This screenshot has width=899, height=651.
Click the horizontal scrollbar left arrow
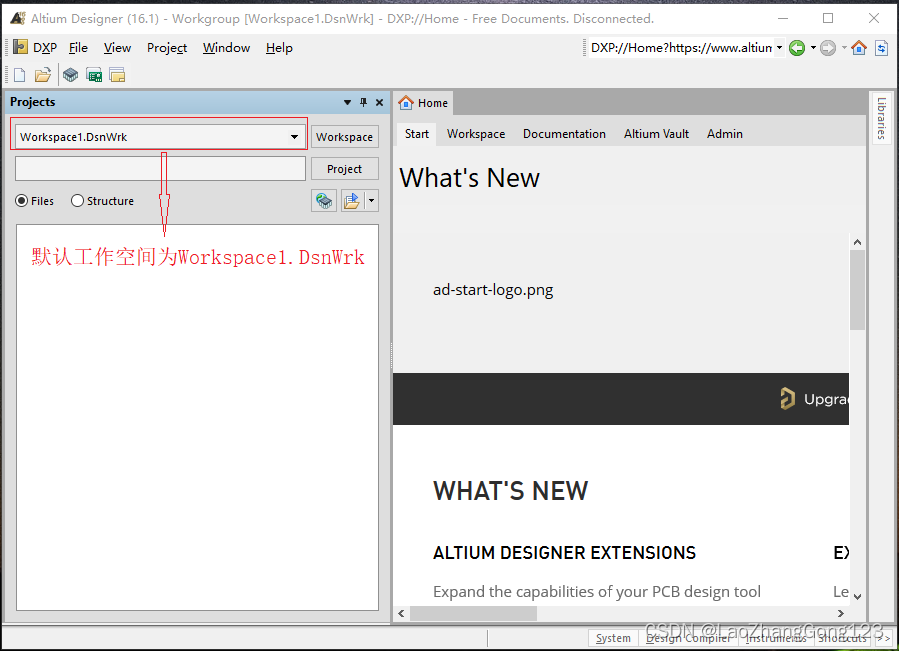pyautogui.click(x=401, y=614)
